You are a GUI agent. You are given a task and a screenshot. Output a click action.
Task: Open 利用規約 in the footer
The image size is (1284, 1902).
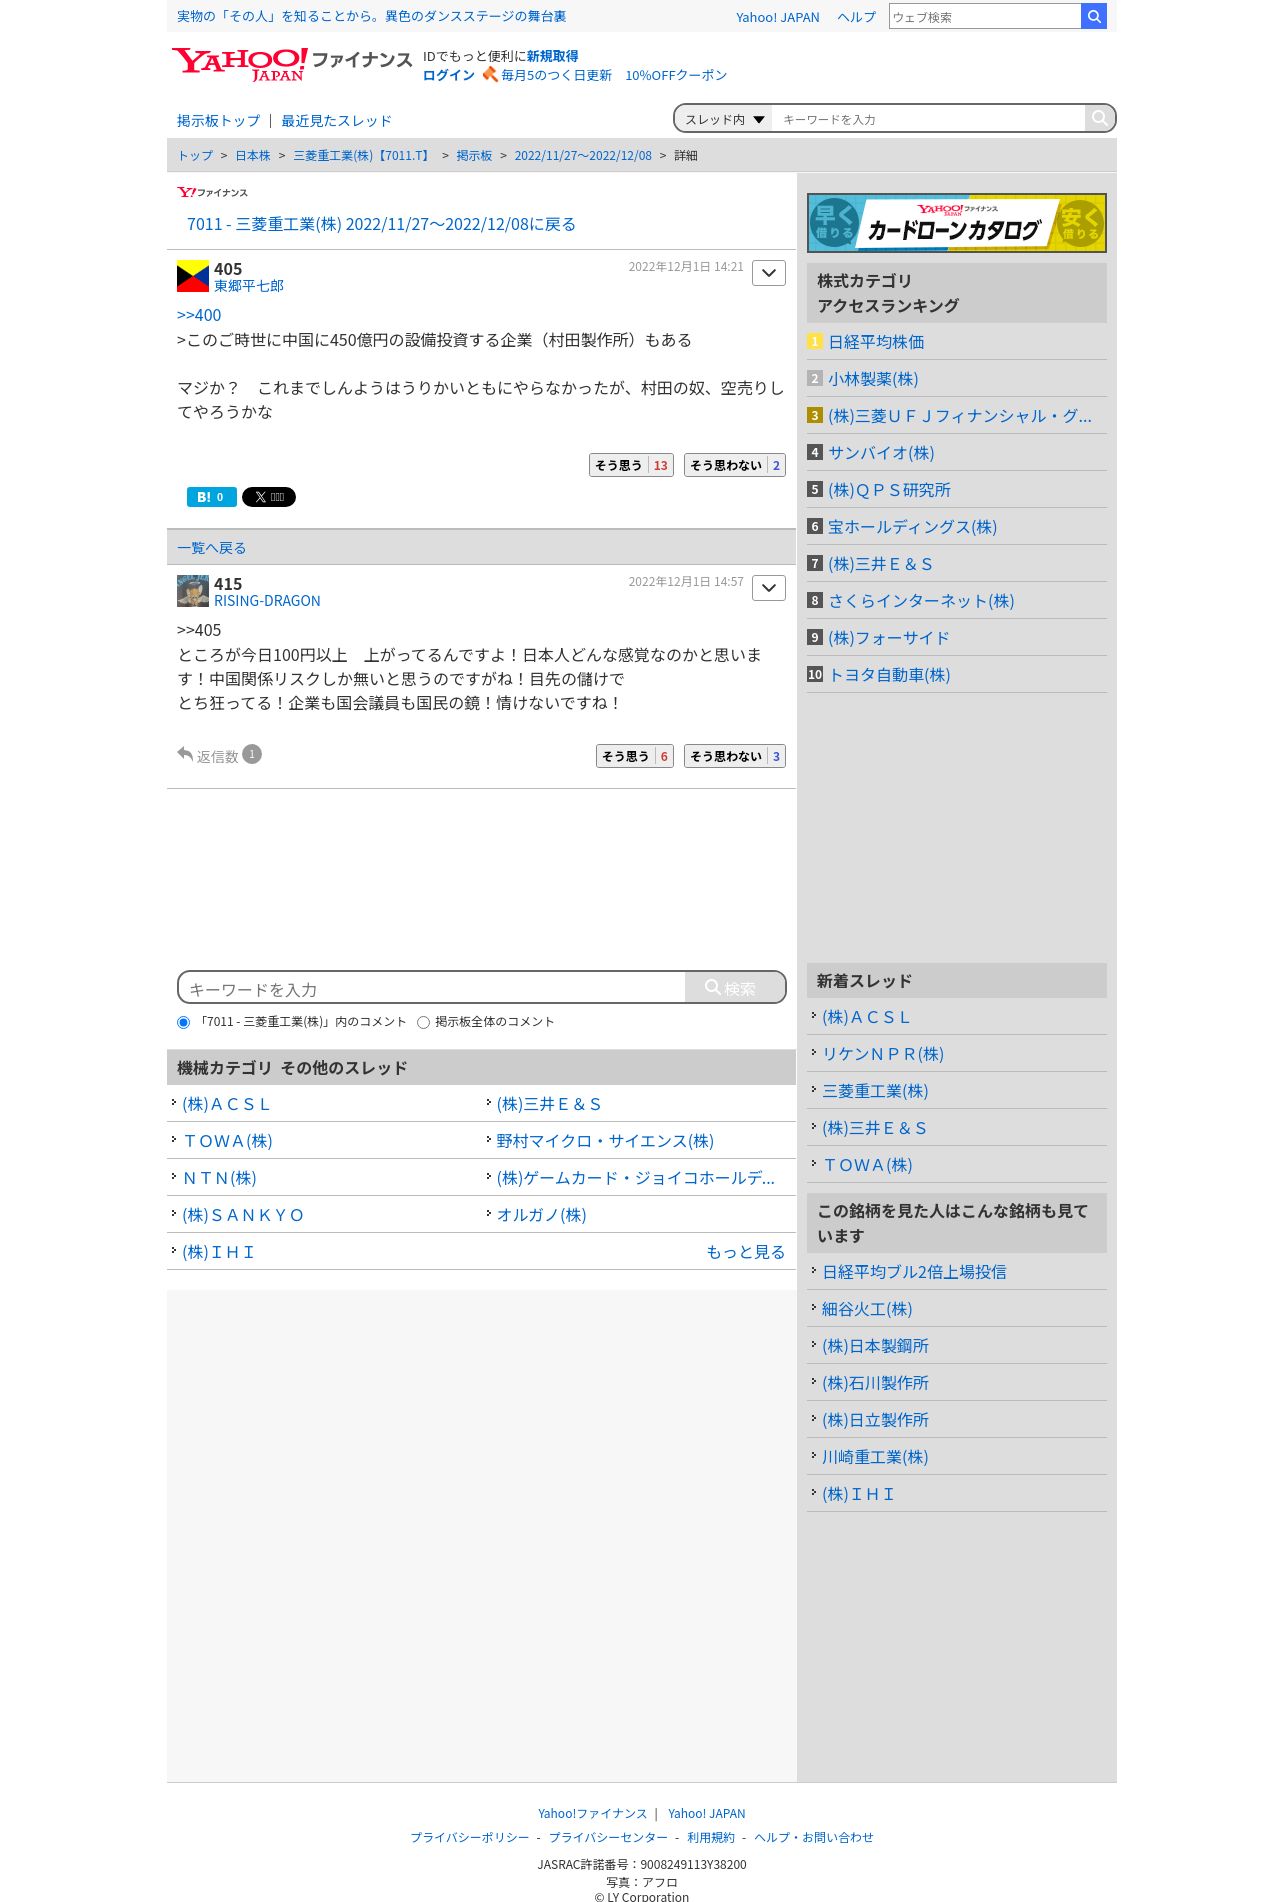pyautogui.click(x=711, y=1837)
